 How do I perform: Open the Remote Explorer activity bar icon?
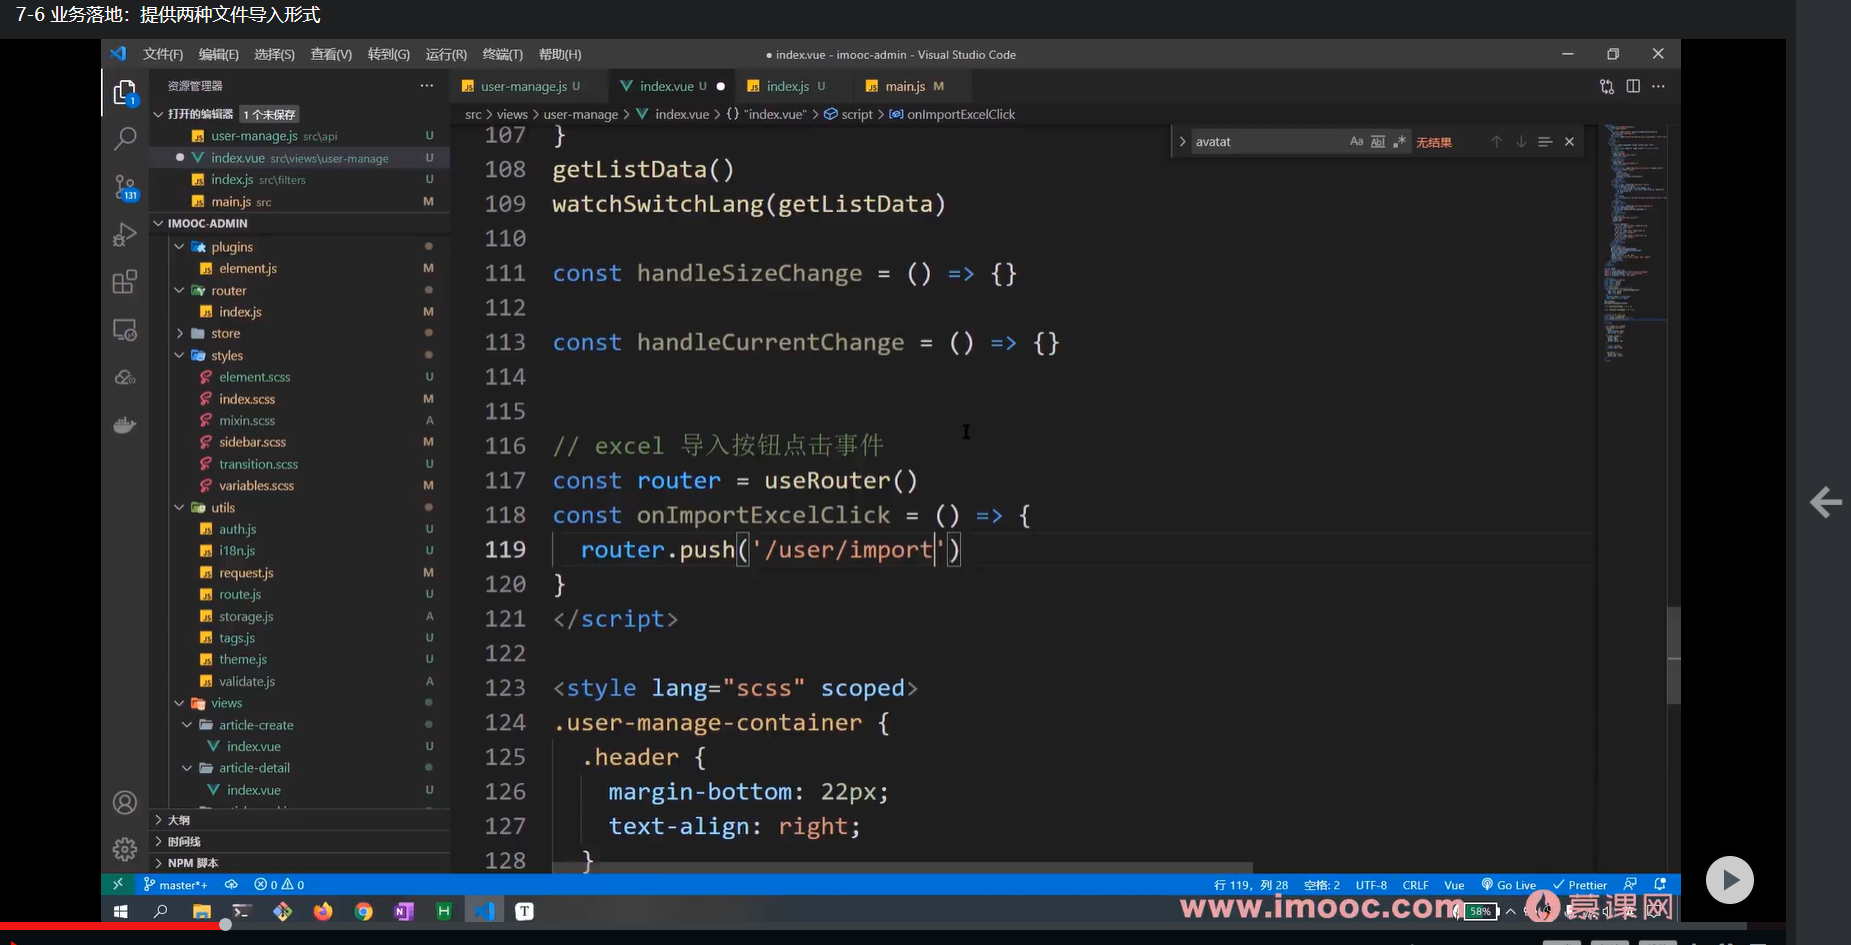click(125, 330)
